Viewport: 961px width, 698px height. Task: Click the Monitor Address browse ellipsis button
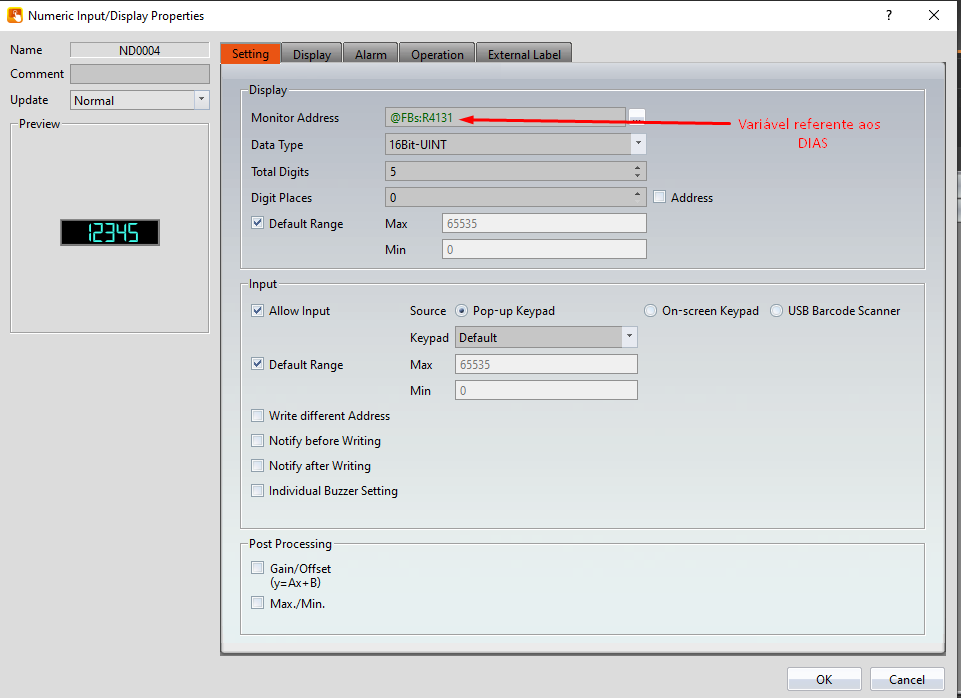[637, 118]
